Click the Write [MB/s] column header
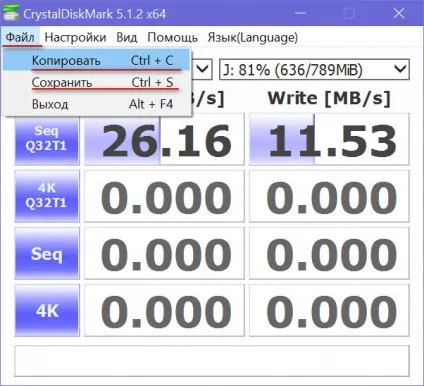This screenshot has height=386, width=424. point(329,98)
